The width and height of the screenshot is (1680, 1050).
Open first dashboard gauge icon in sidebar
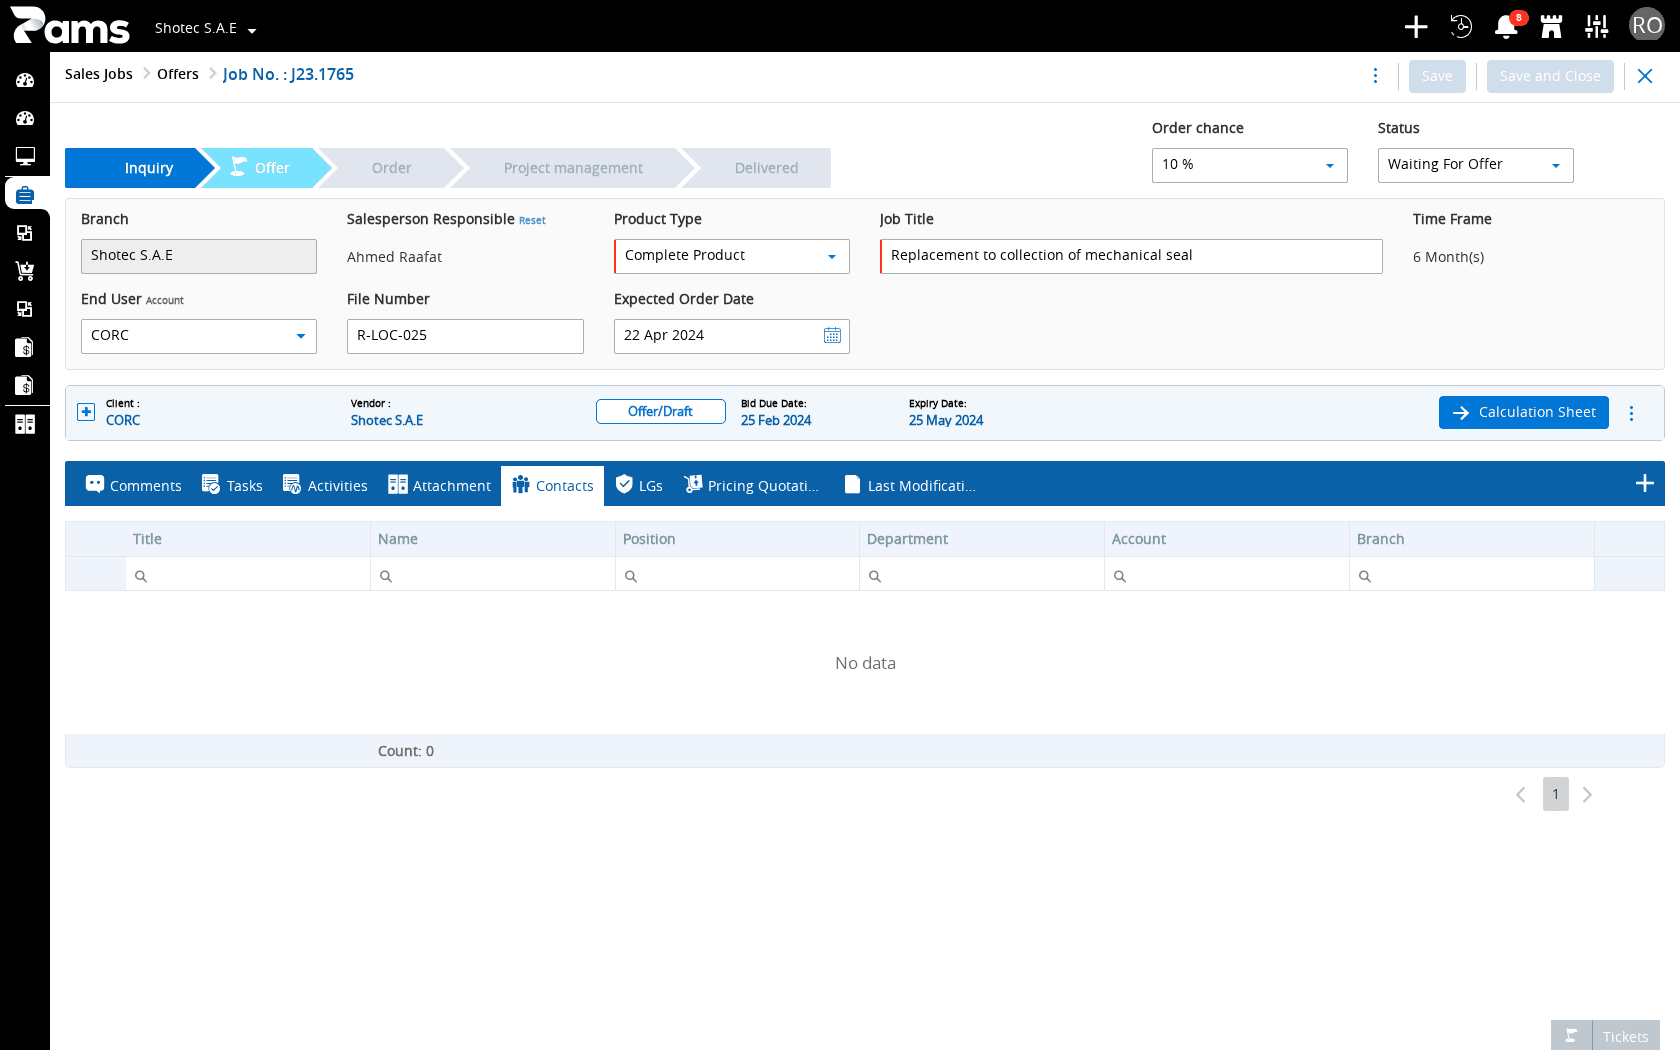(25, 80)
